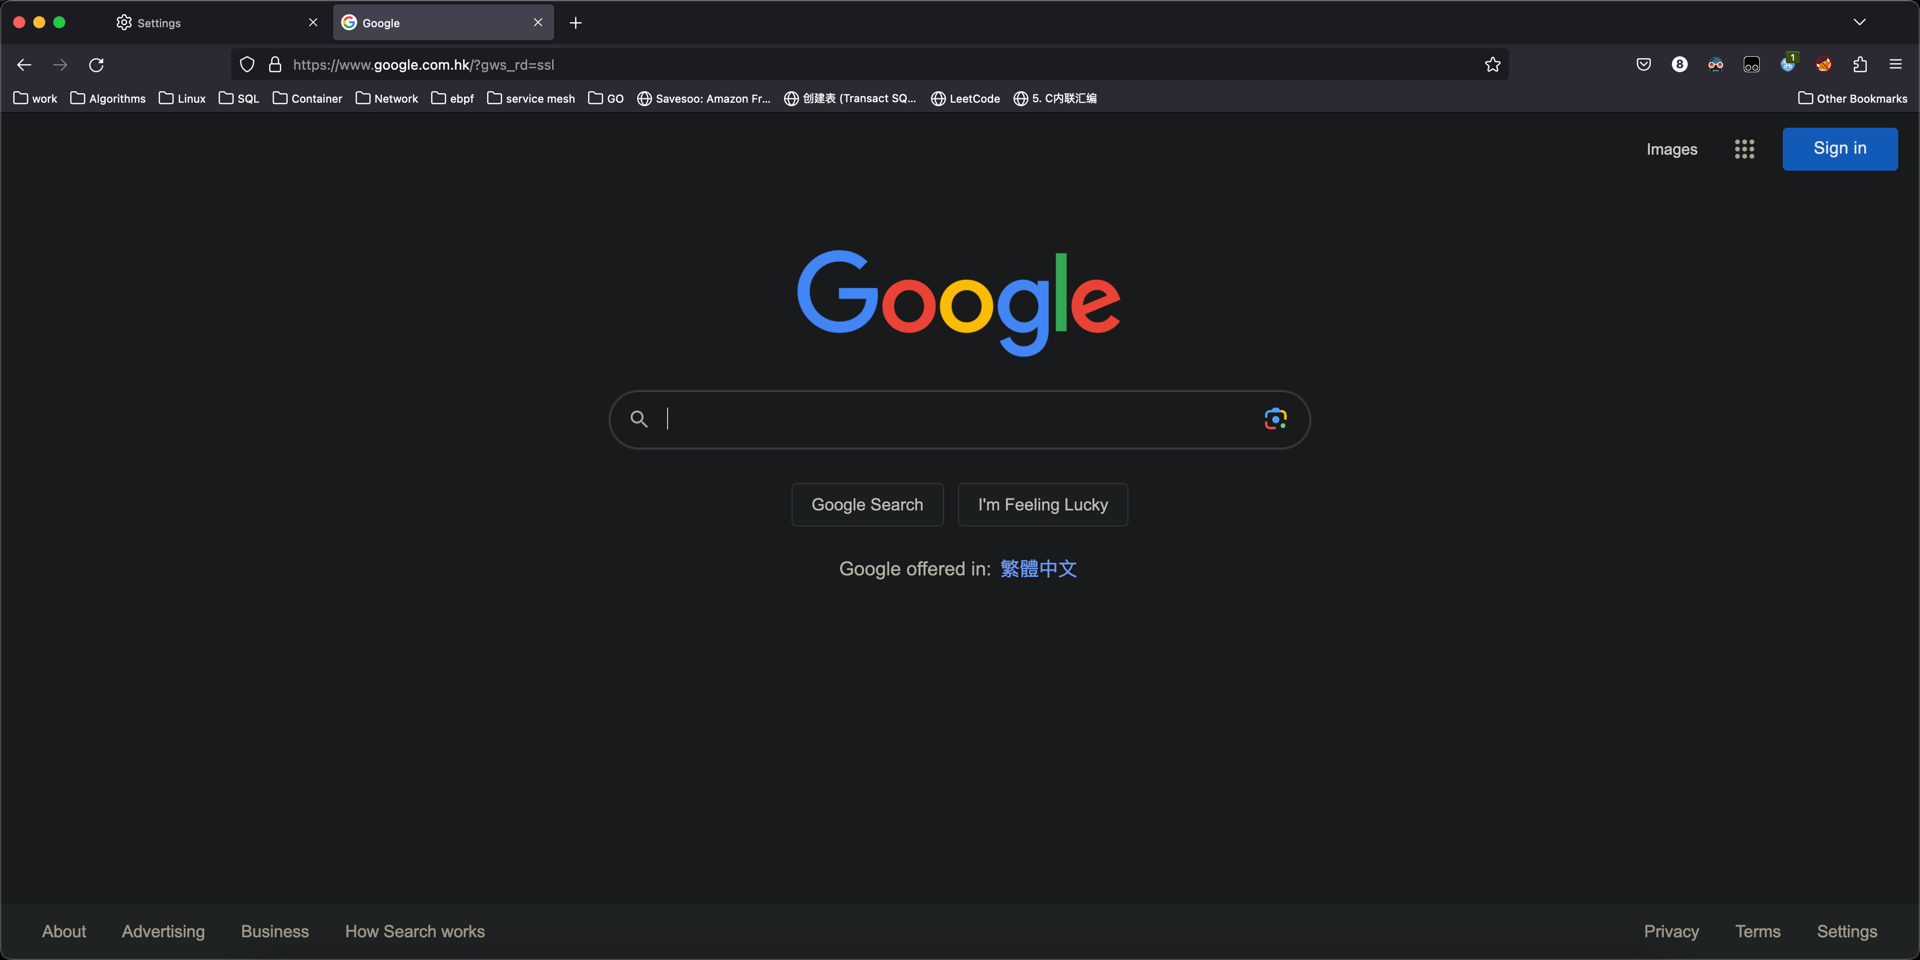Screen dimensions: 1920x960
Task: Click the Google logo
Action: [x=959, y=302]
